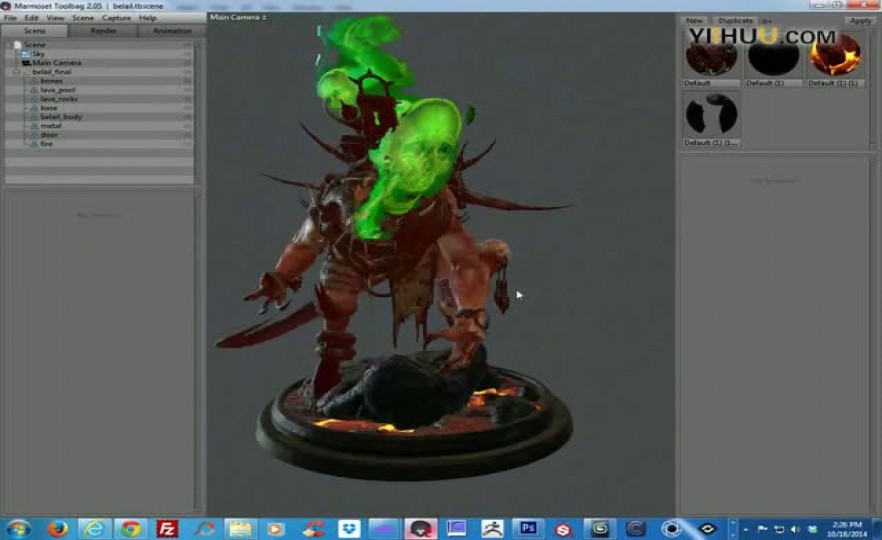Select the lava_rocks mesh row
The image size is (882, 540).
click(x=99, y=98)
